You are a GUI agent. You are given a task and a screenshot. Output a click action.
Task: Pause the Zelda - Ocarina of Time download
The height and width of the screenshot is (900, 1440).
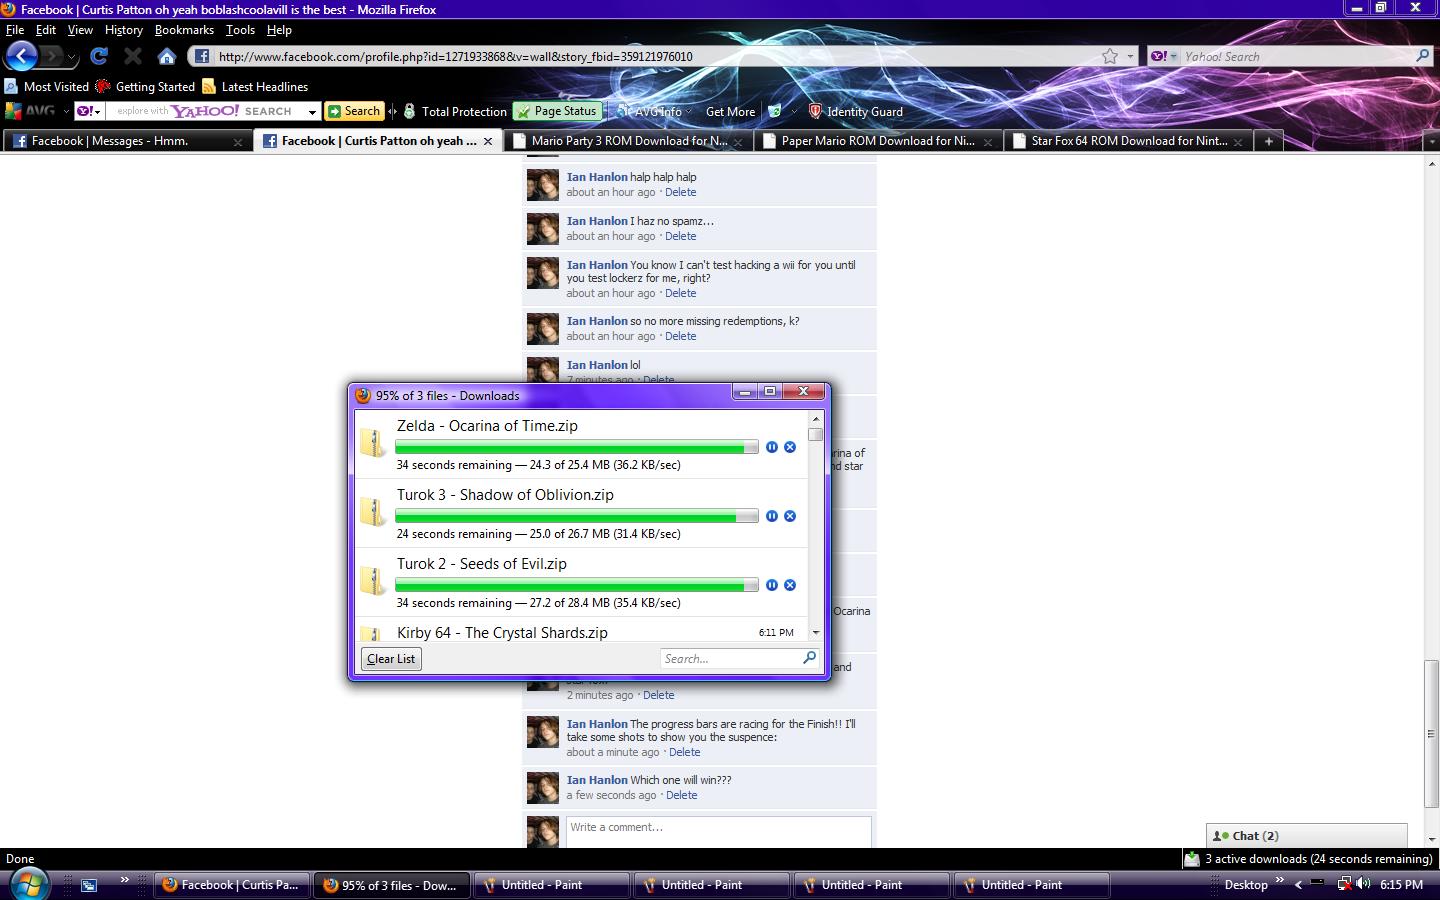pyautogui.click(x=772, y=447)
